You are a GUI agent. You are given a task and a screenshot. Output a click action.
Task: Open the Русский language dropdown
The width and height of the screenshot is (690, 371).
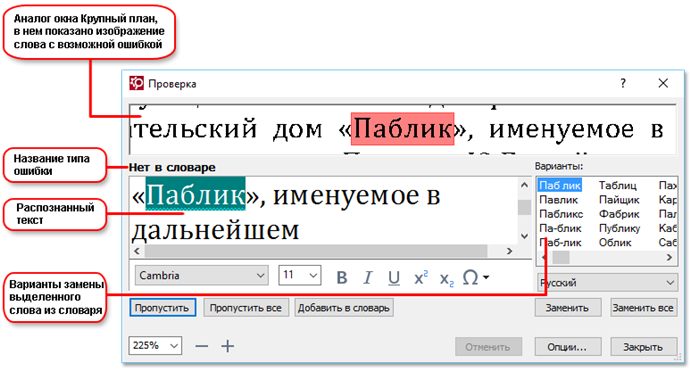pyautogui.click(x=607, y=283)
